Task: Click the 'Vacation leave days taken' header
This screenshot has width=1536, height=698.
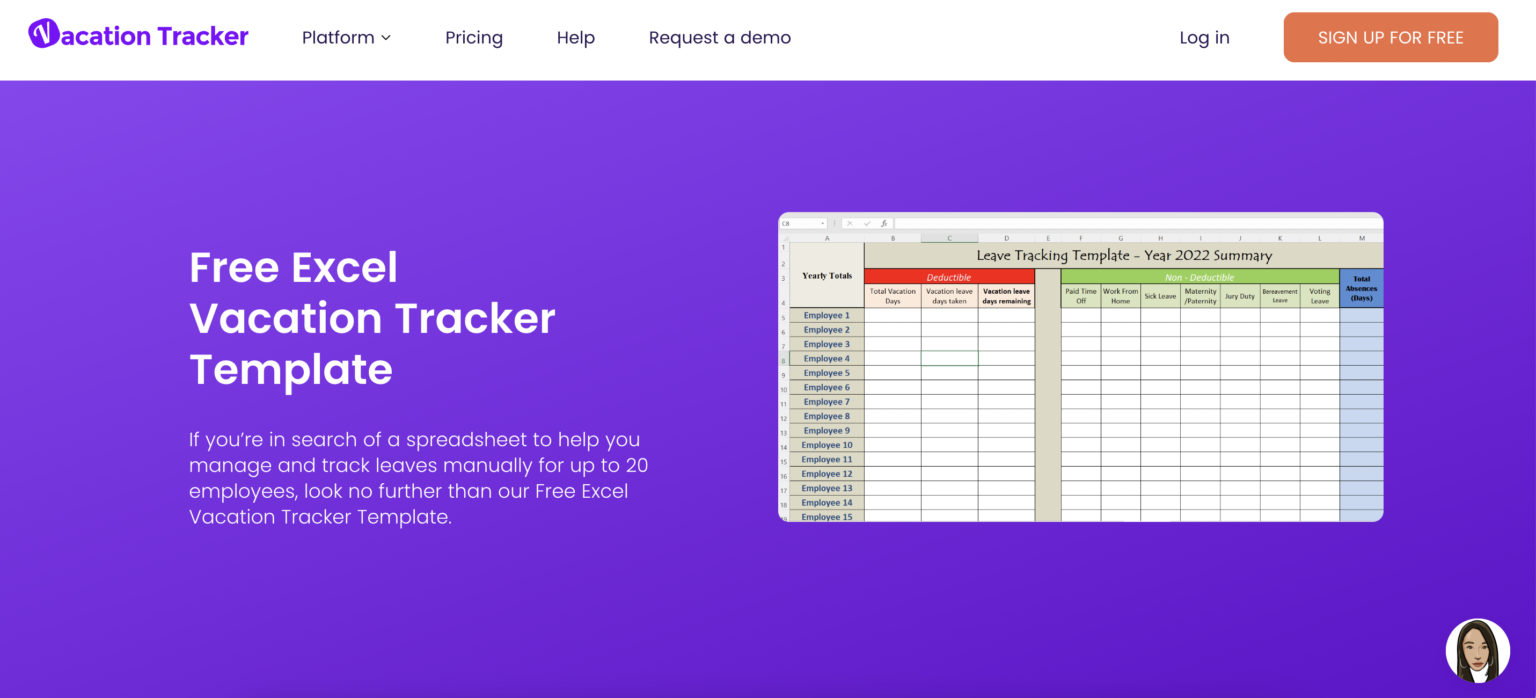Action: (x=949, y=296)
